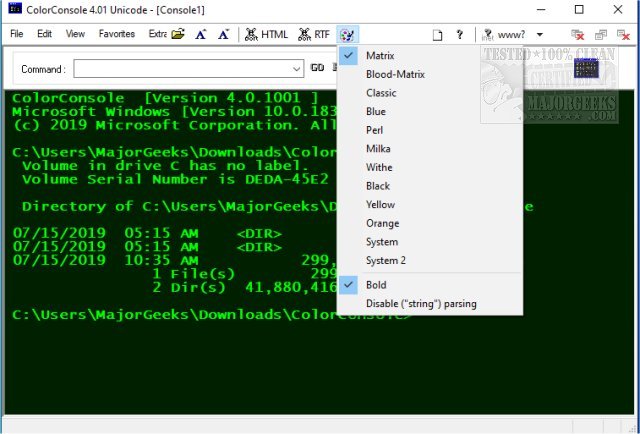Open the View menu
Screen dimensions: 640x434
75,34
